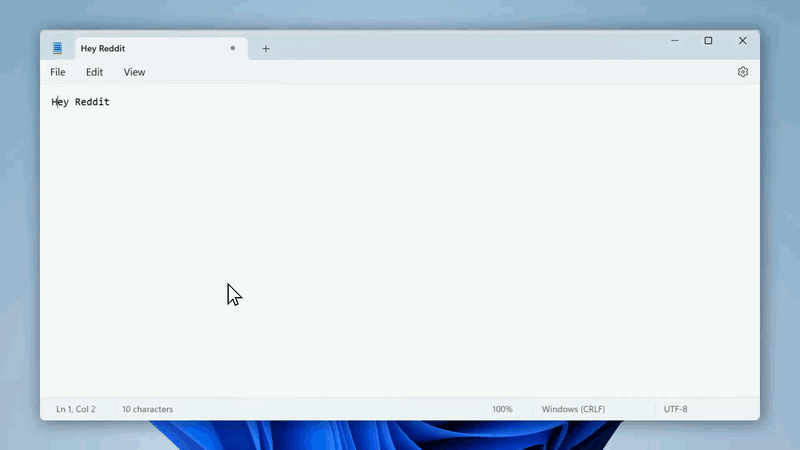The image size is (800, 450).
Task: Maximize the Notepad window
Action: [708, 40]
